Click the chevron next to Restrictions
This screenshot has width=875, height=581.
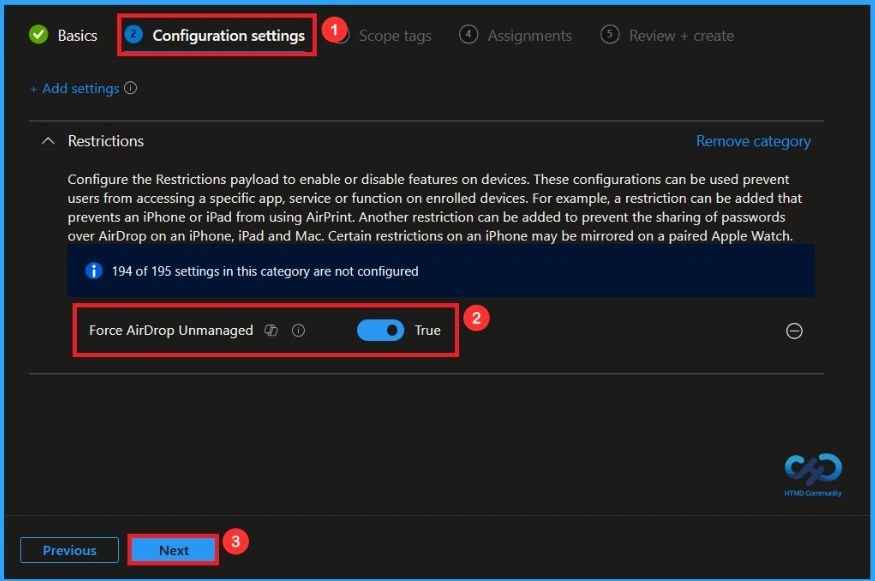(48, 141)
